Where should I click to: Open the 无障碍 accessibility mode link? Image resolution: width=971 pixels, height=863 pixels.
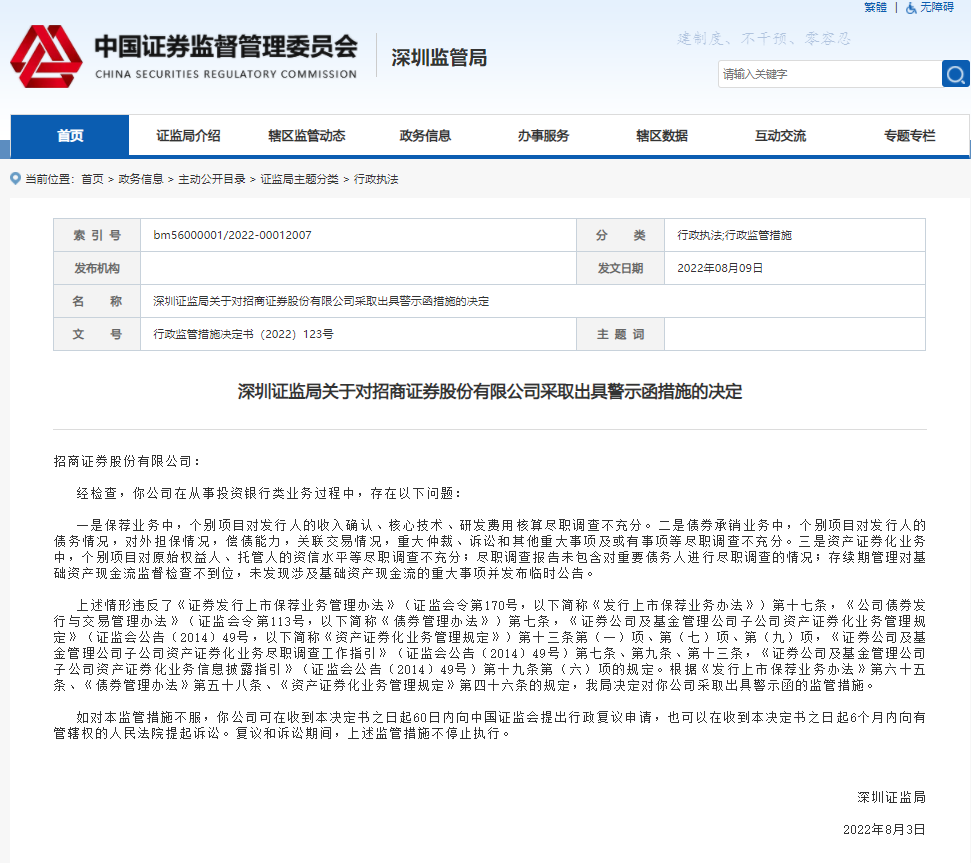coord(937,7)
